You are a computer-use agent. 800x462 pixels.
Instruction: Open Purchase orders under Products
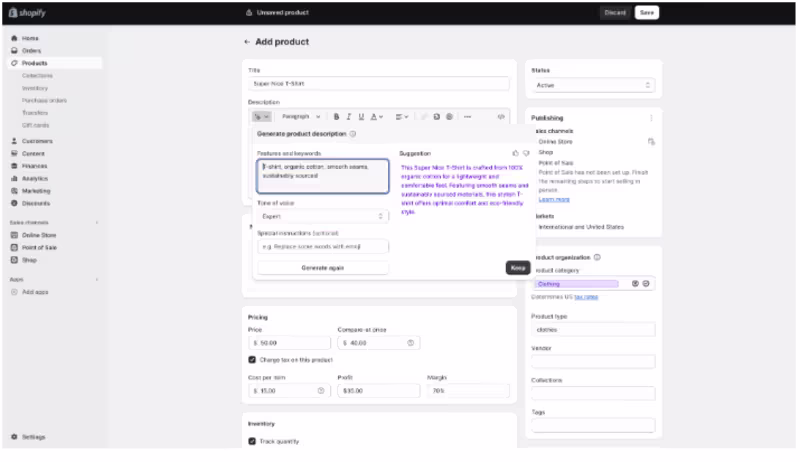44,100
